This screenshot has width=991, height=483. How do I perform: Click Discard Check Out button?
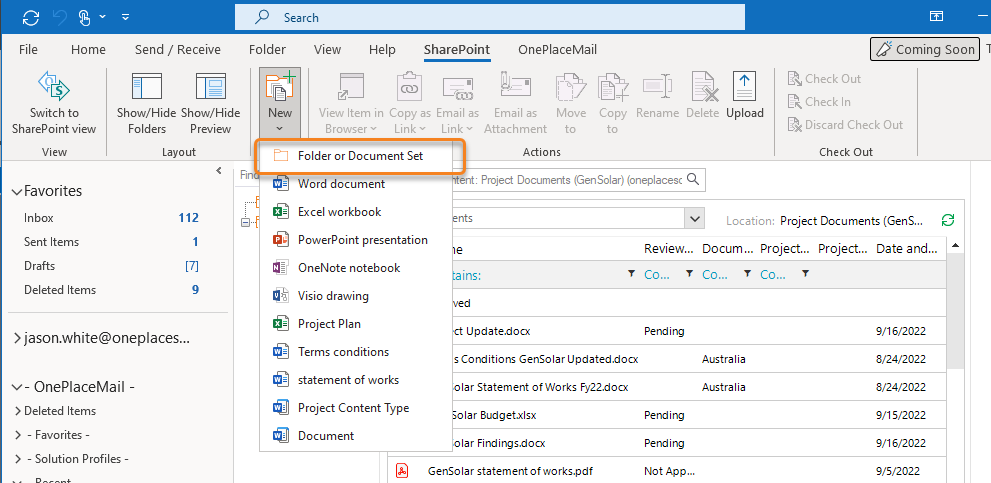[x=845, y=125]
